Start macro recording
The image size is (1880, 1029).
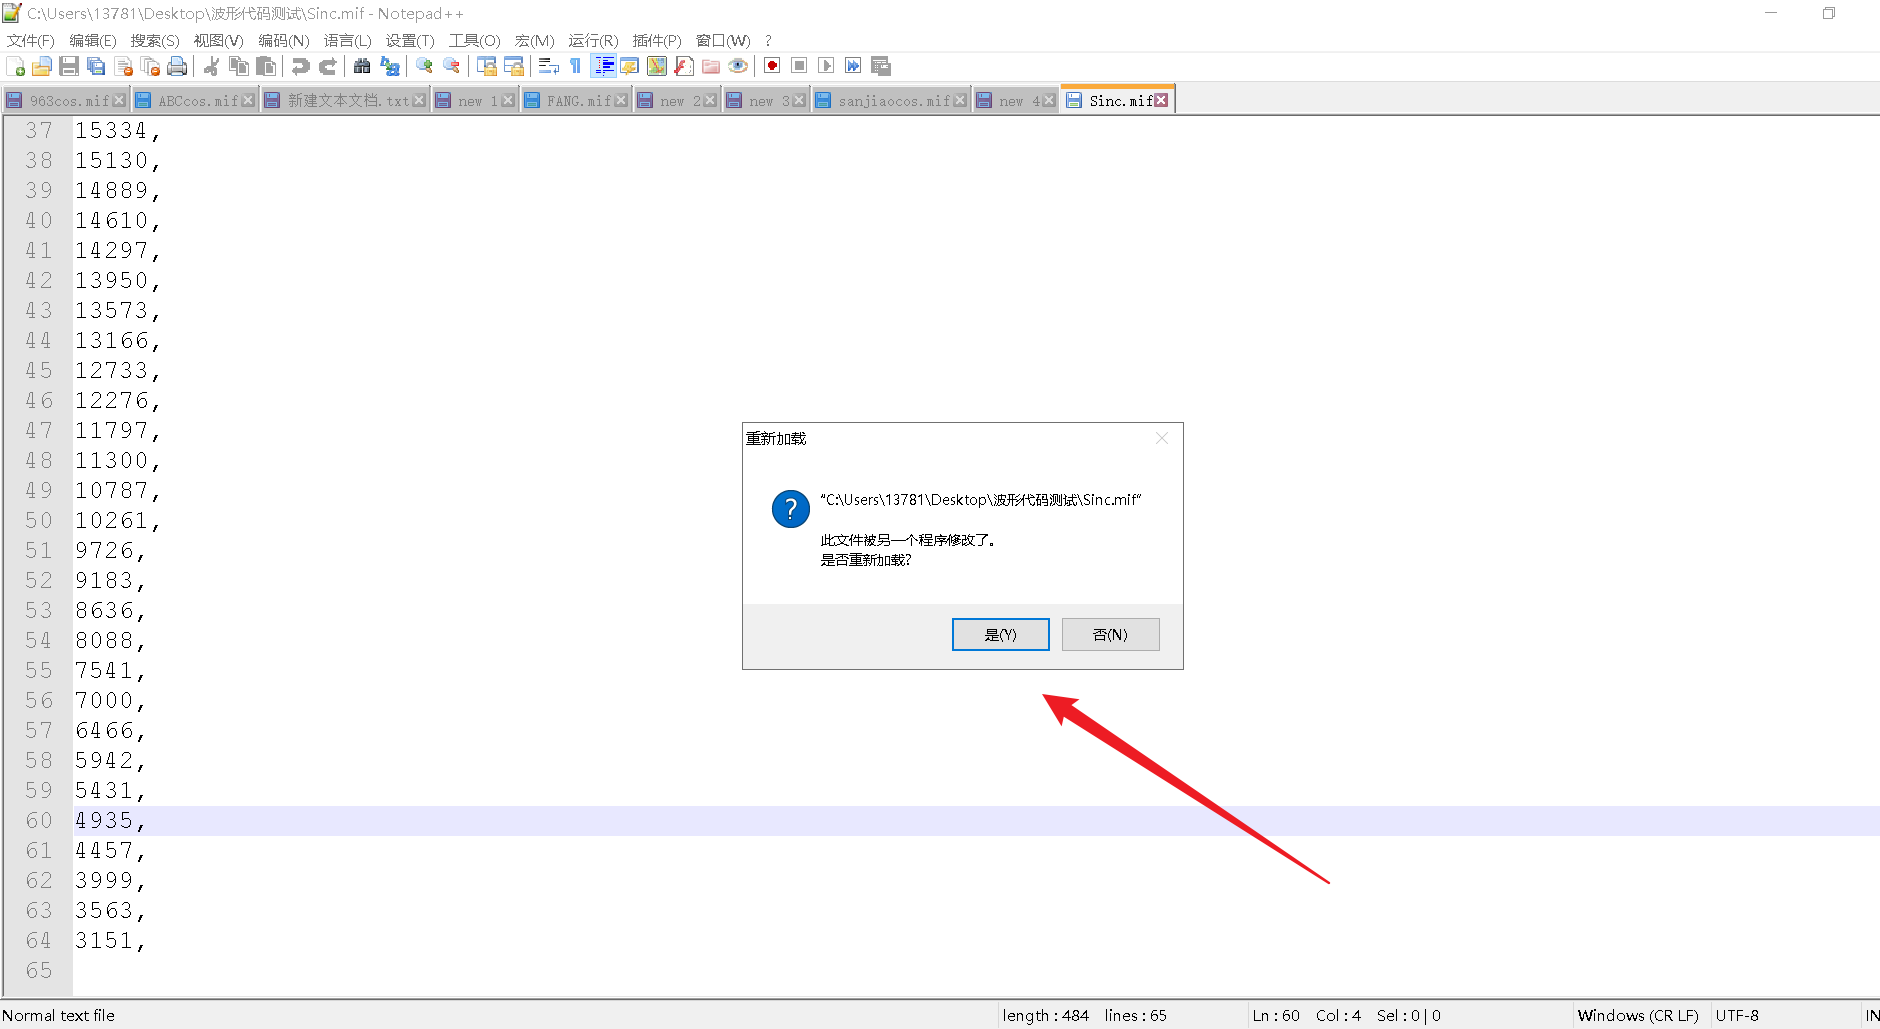pos(772,66)
